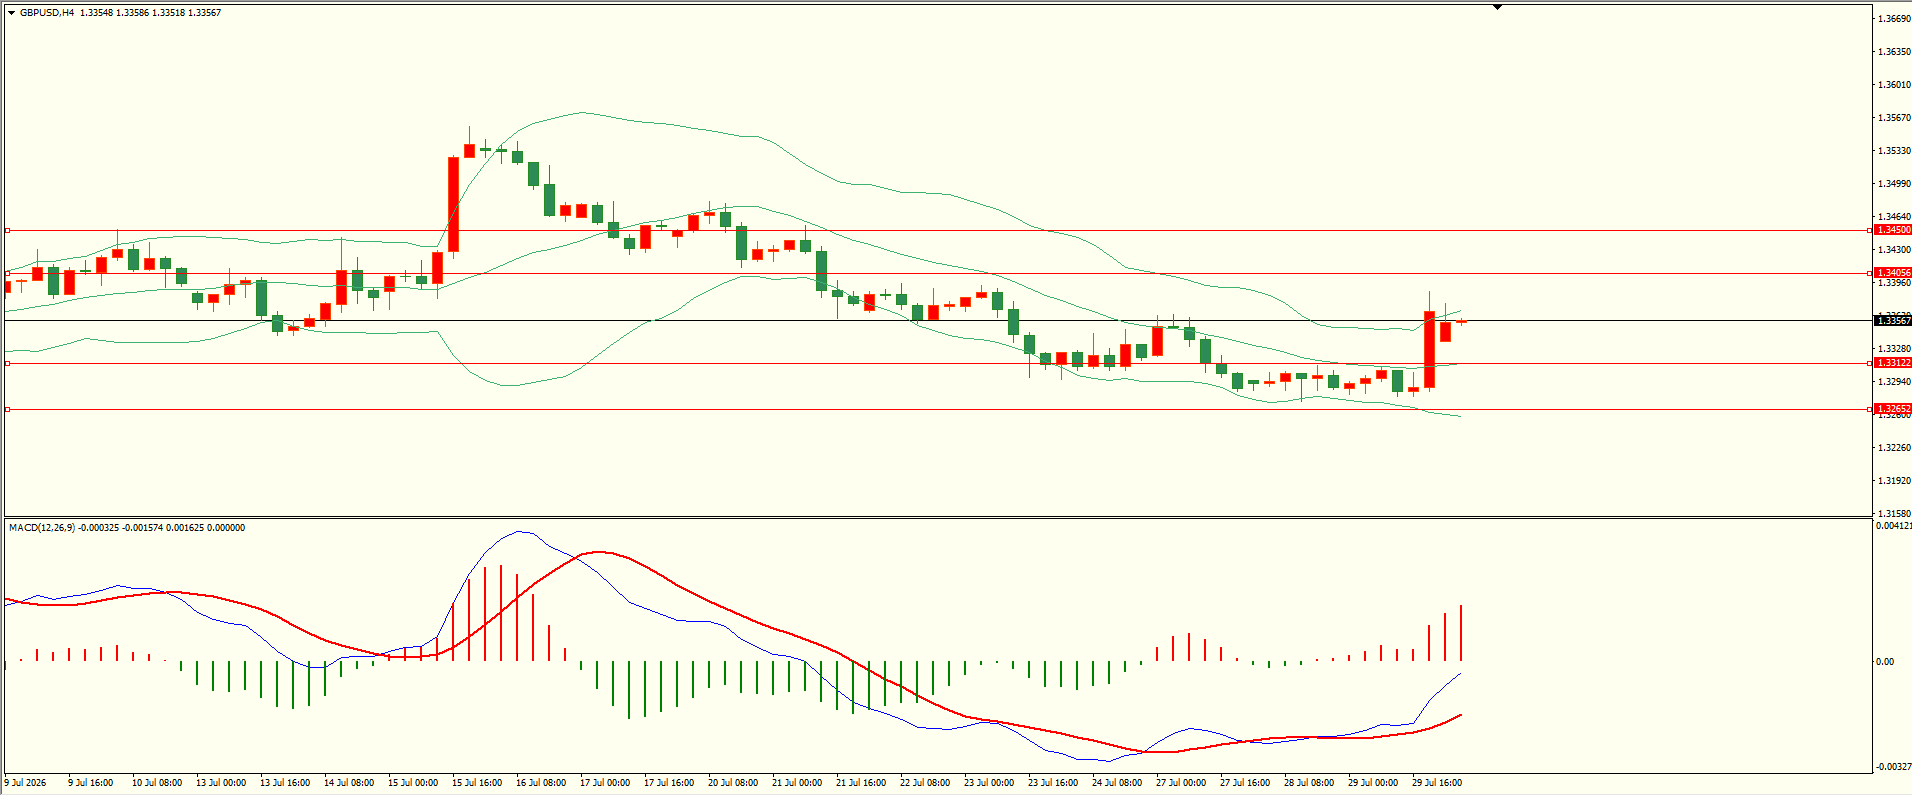Click the last large red candle on 29 Jul
The height and width of the screenshot is (796, 1912).
pos(1429,350)
